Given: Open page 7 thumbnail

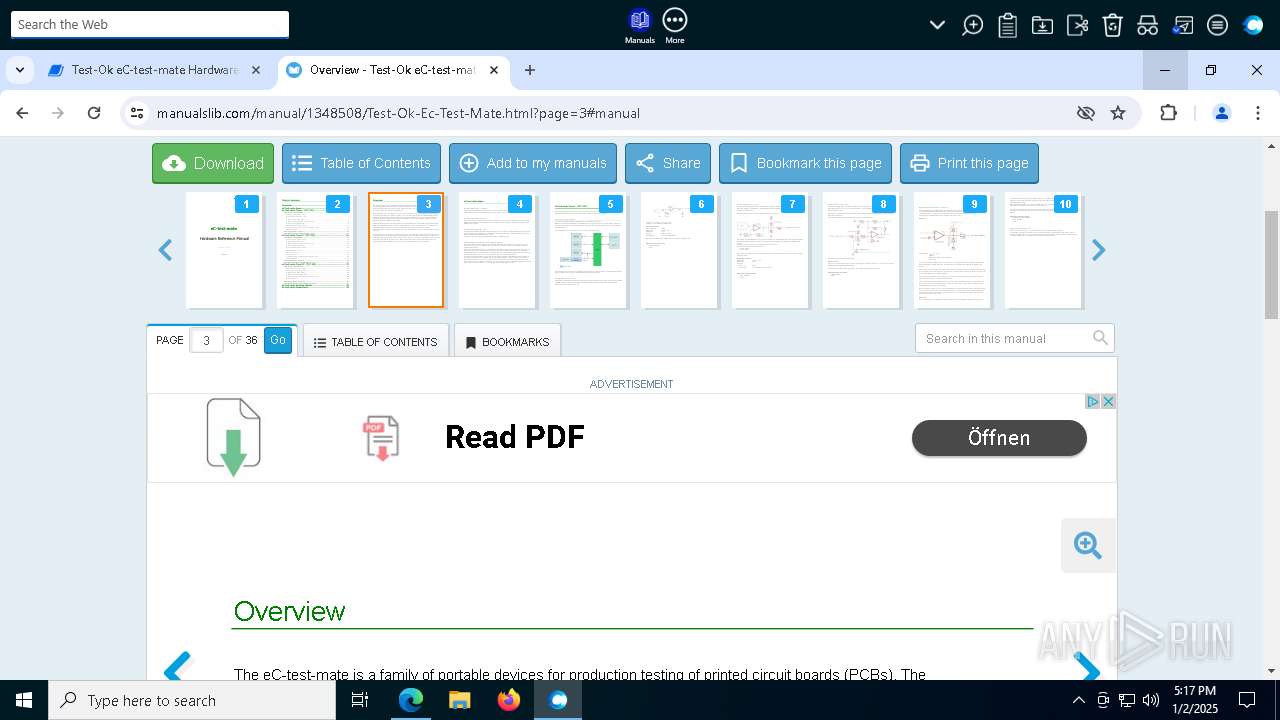Looking at the screenshot, I should tap(770, 250).
